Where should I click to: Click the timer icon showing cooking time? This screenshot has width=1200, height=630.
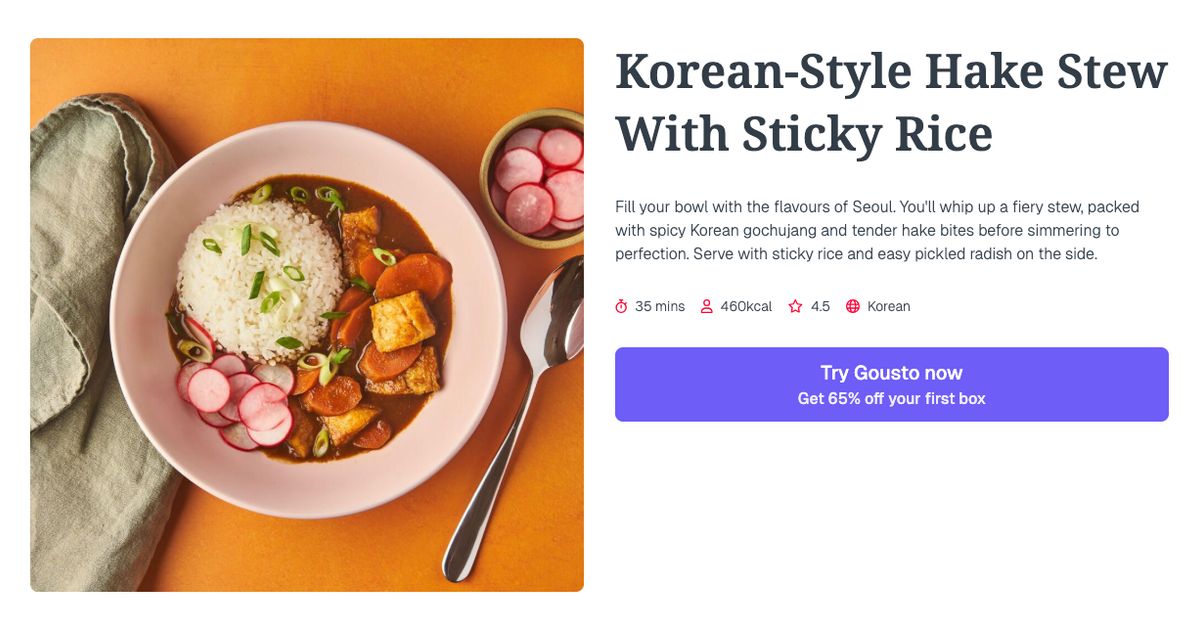tap(621, 306)
